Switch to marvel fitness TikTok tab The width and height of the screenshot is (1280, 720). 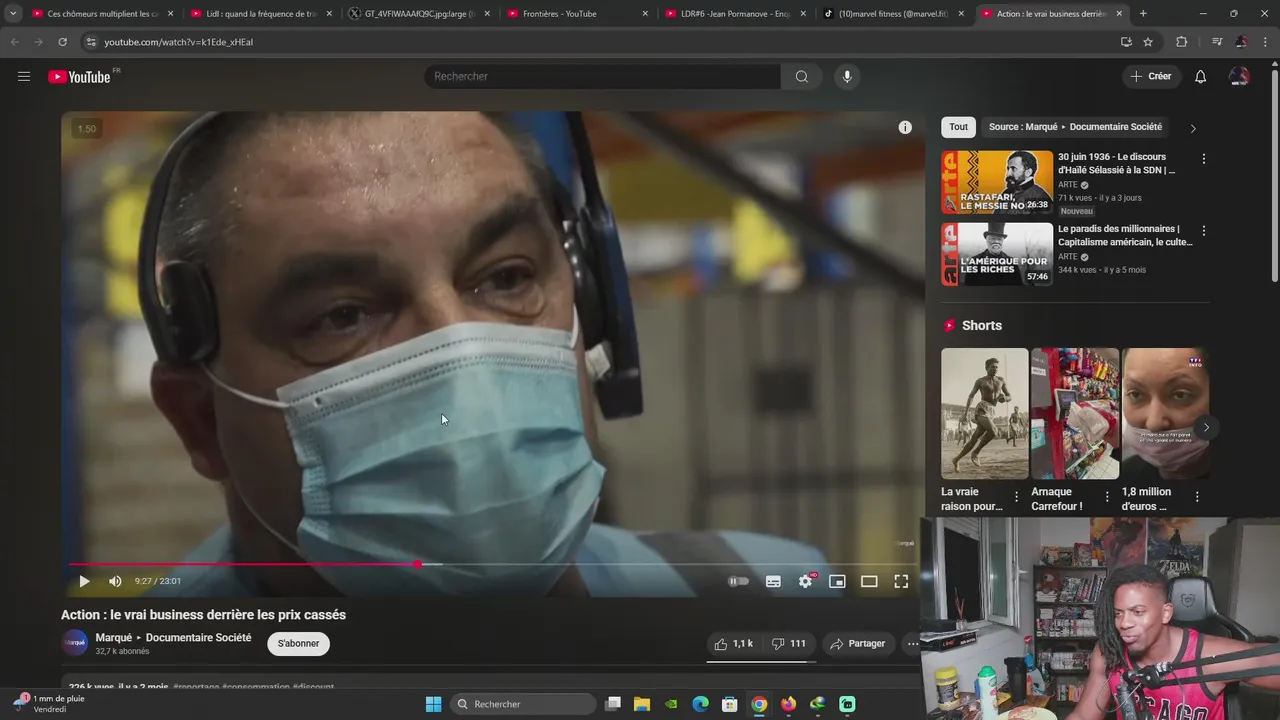pyautogui.click(x=893, y=14)
